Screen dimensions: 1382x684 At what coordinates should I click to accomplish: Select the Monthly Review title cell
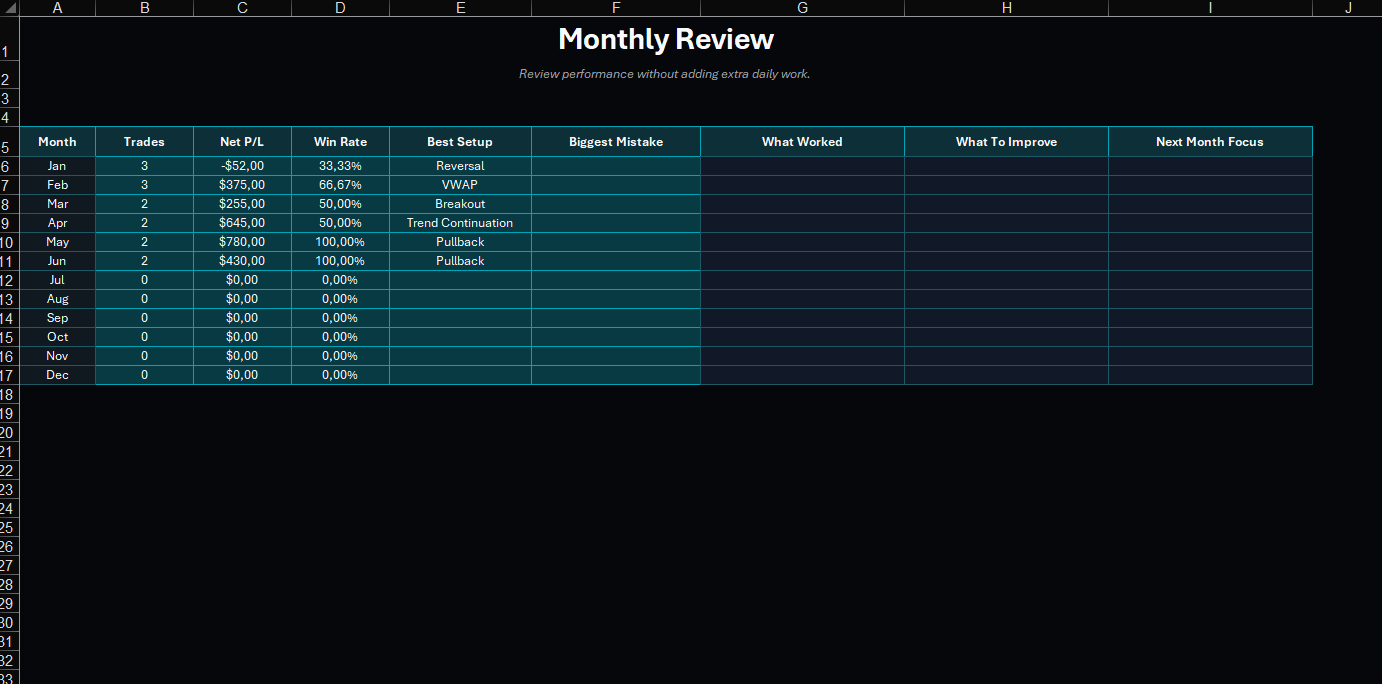pos(665,39)
